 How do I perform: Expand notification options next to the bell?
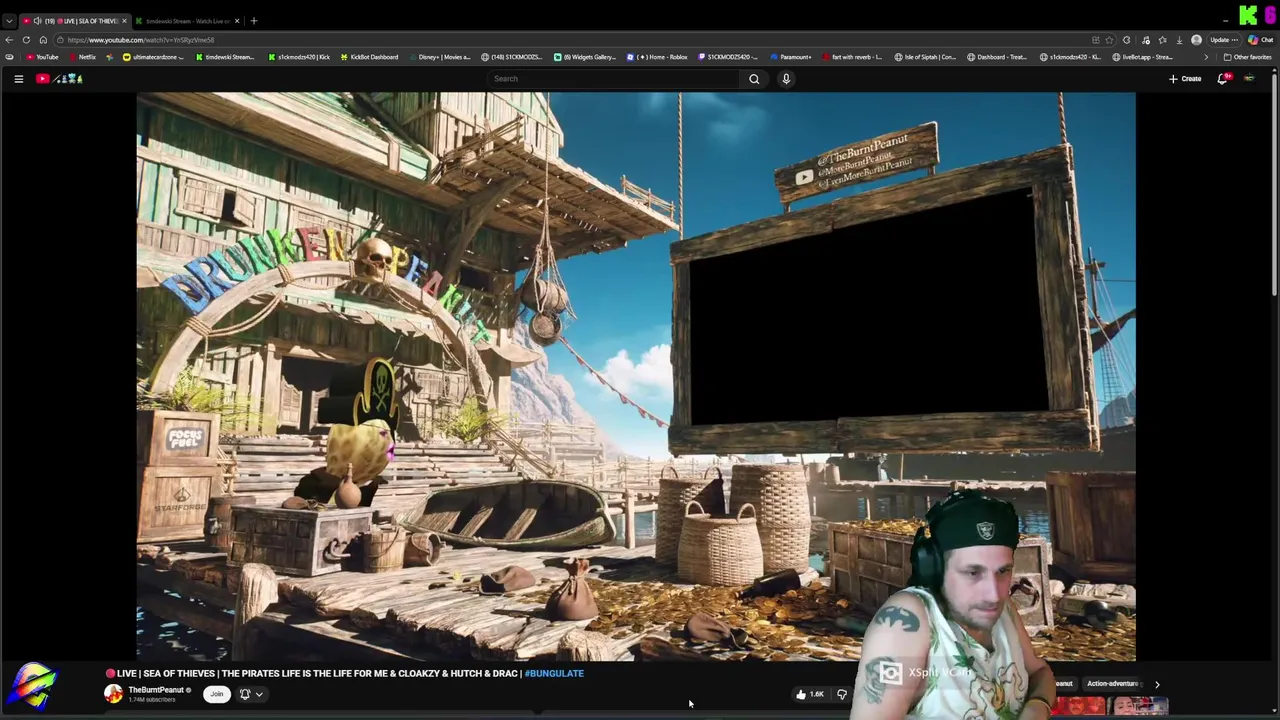pyautogui.click(x=259, y=694)
